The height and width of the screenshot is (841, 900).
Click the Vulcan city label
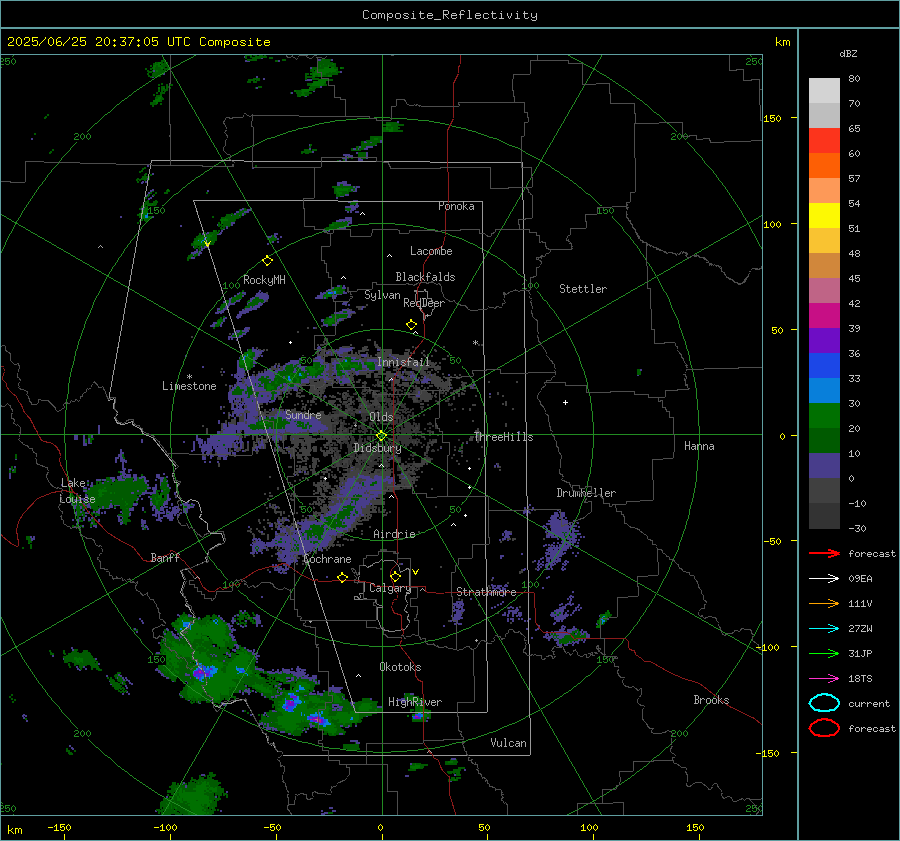click(508, 743)
